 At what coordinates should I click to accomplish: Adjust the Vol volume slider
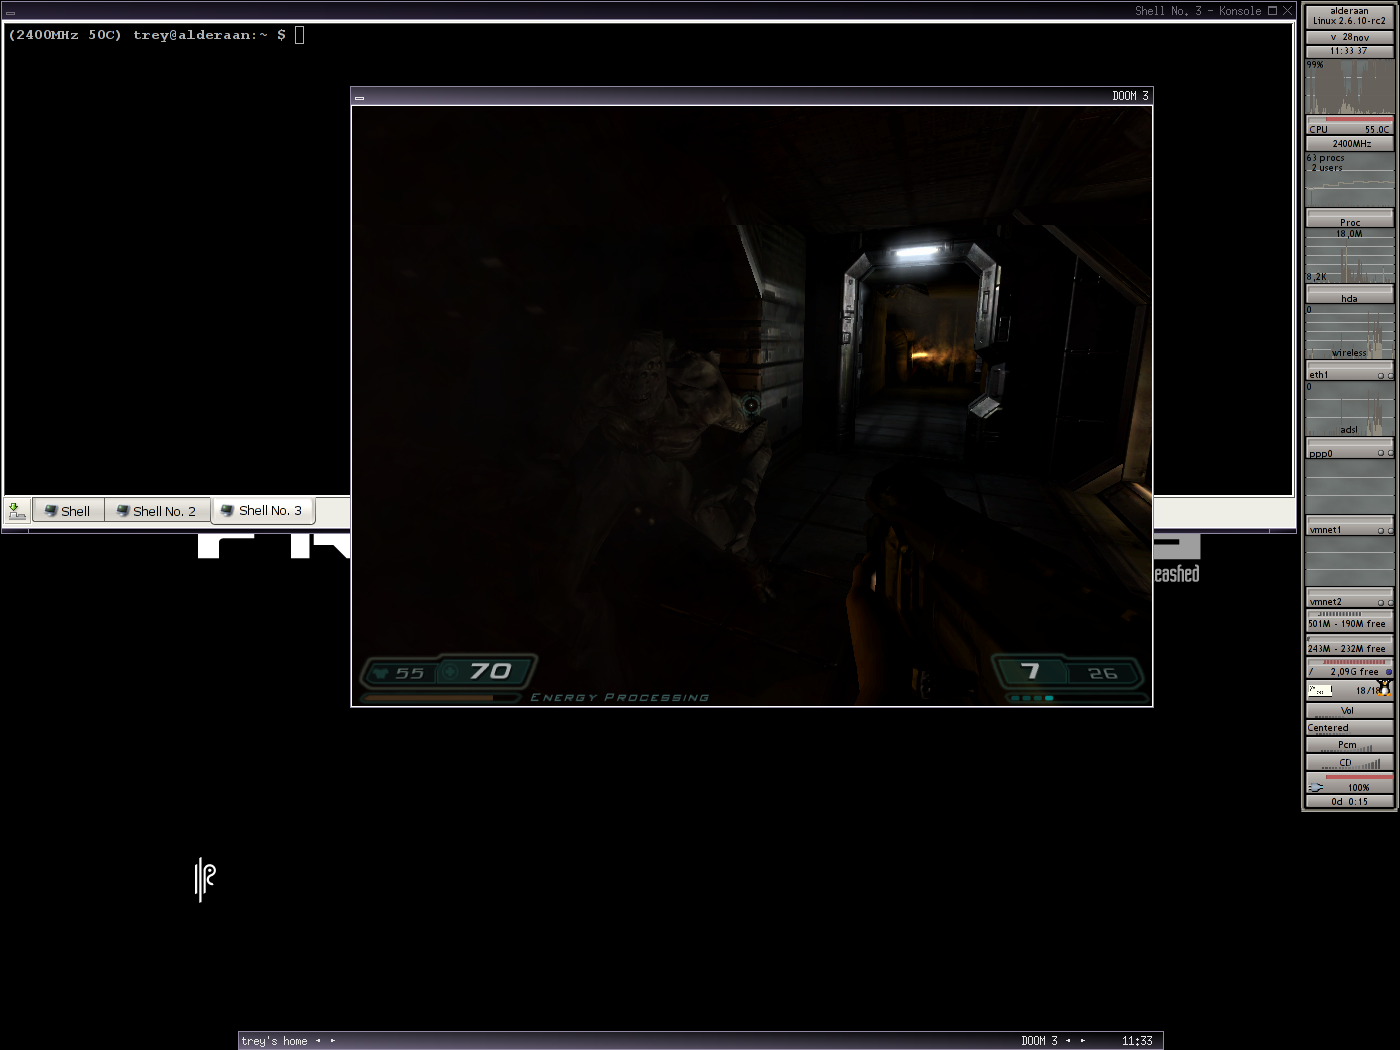(1349, 711)
